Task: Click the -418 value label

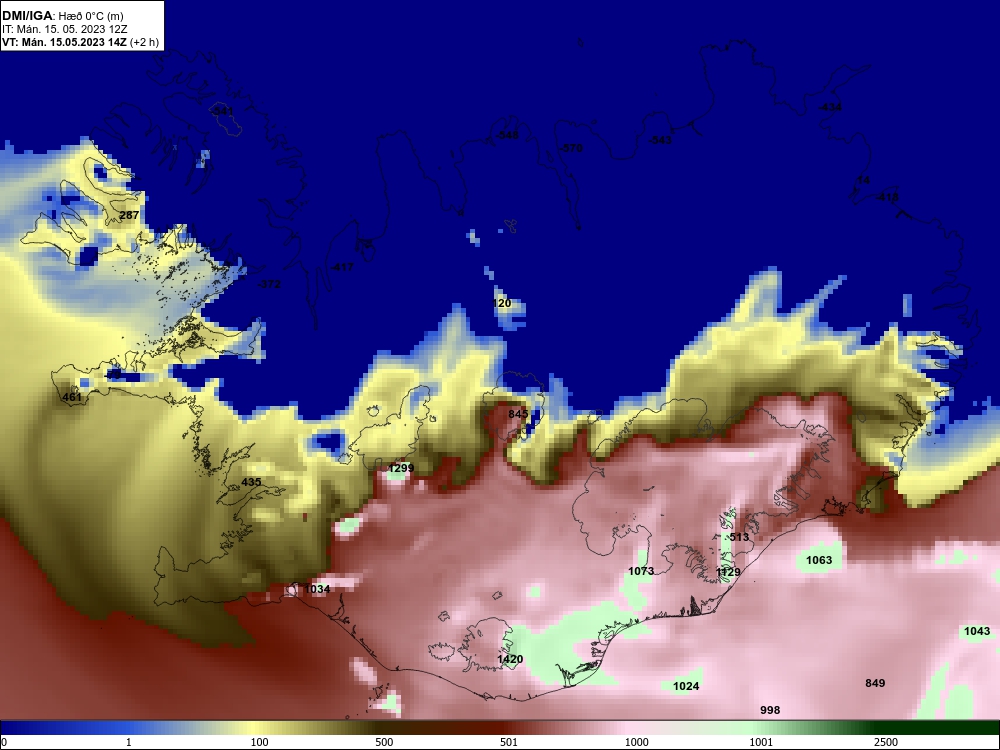Action: (x=886, y=197)
